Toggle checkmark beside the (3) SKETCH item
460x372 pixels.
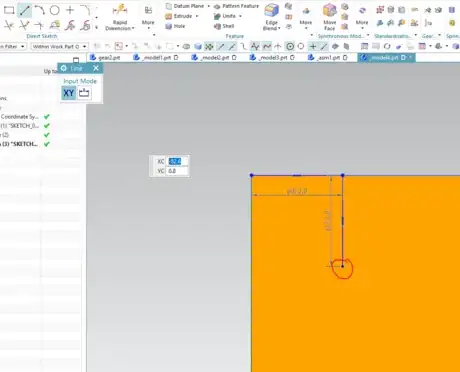point(47,144)
